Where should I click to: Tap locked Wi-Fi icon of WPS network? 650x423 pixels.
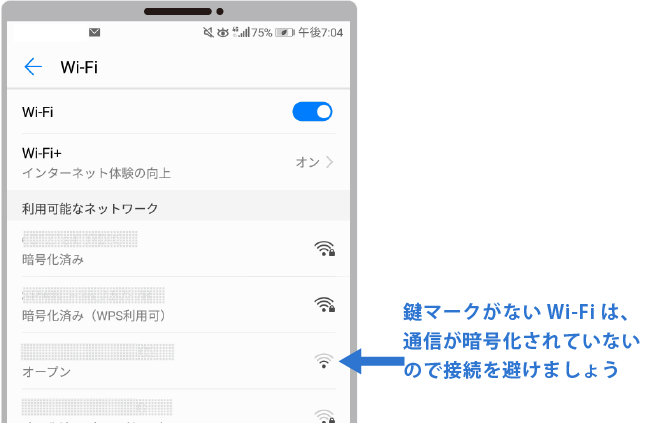(x=323, y=305)
